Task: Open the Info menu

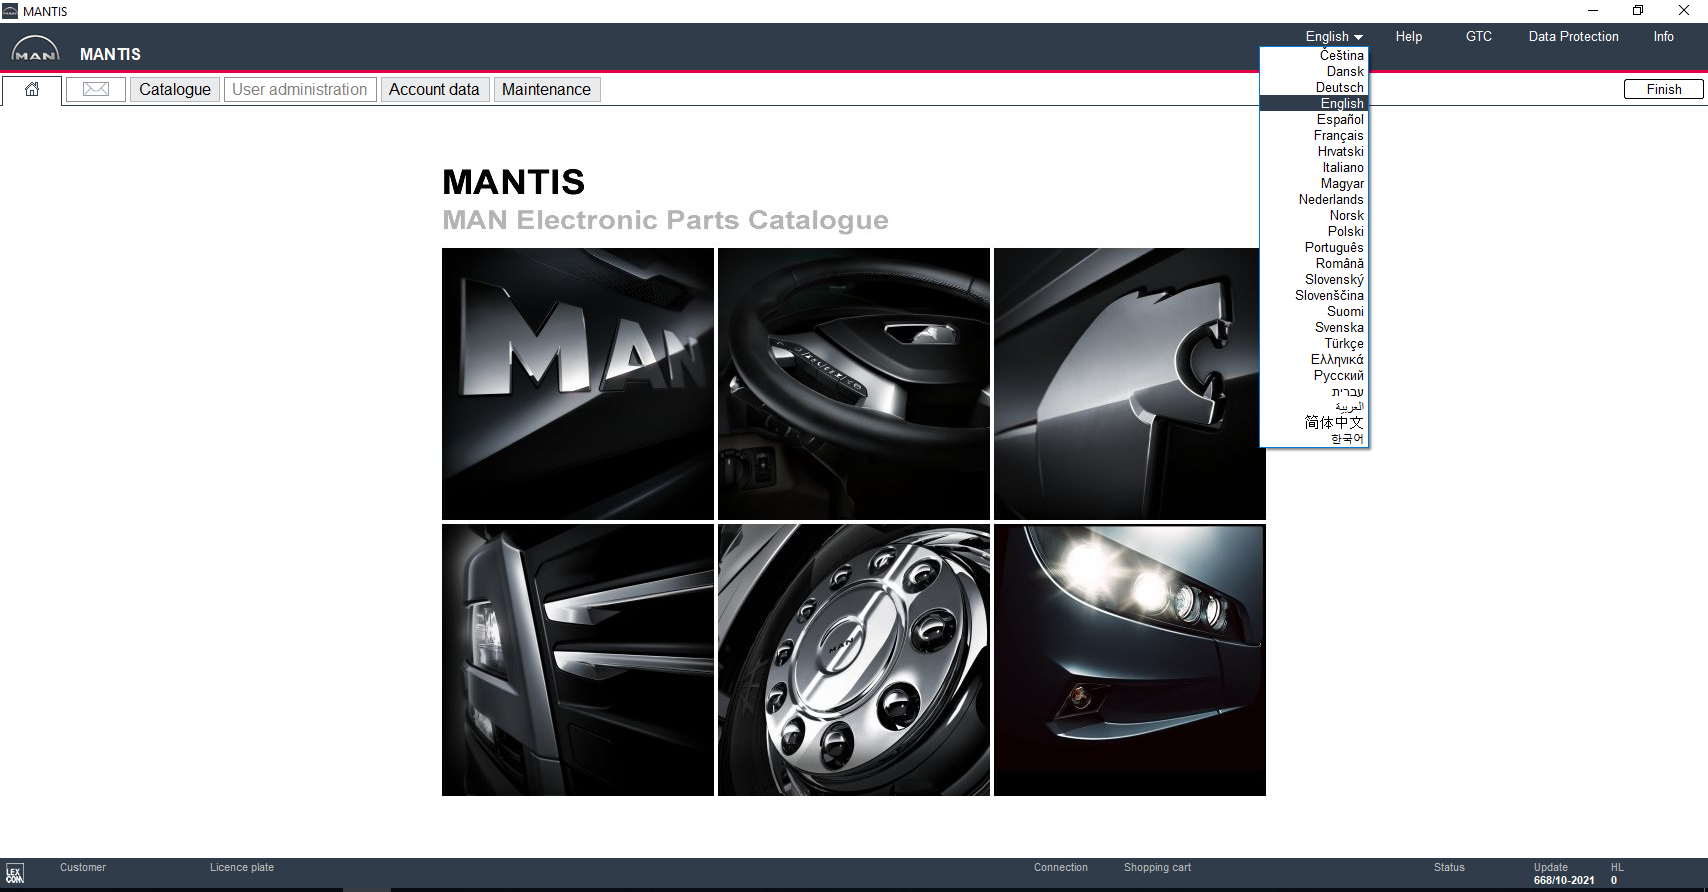Action: (x=1663, y=36)
